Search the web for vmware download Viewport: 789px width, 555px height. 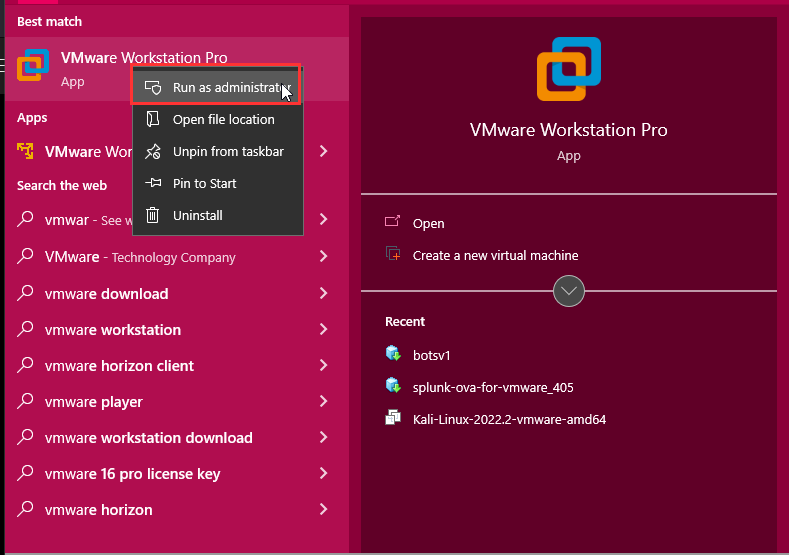tap(106, 294)
